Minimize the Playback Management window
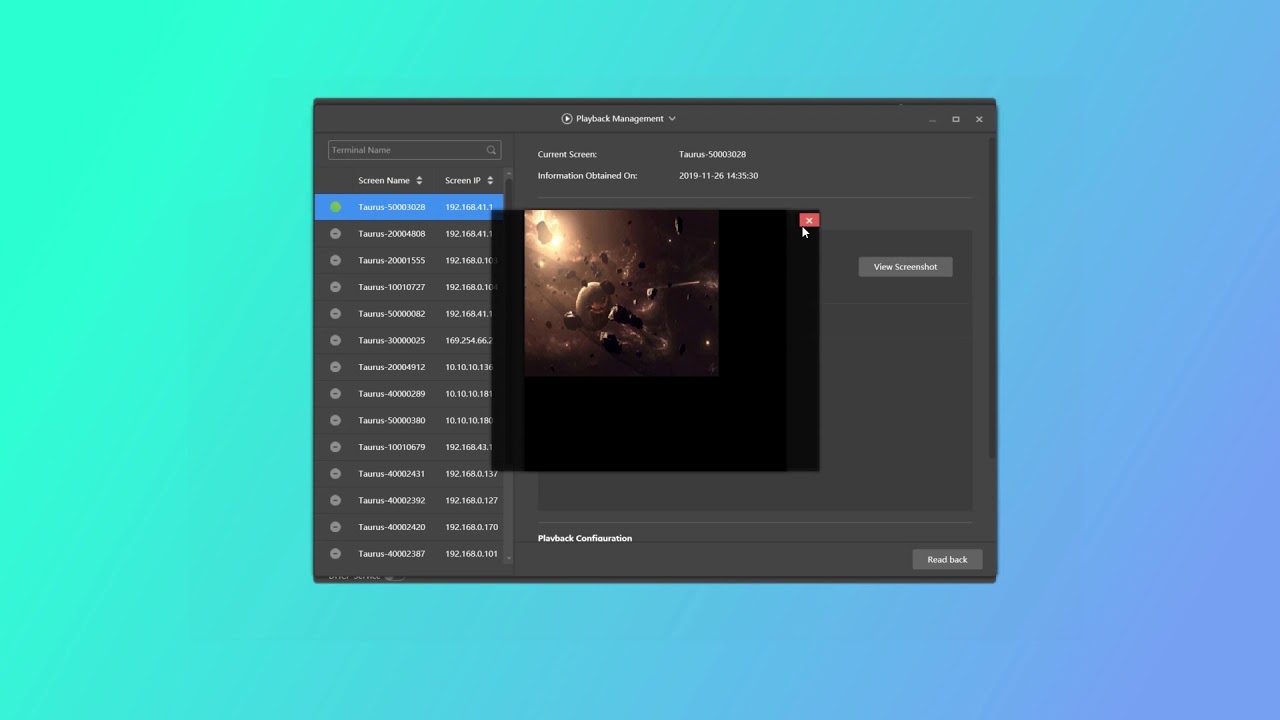 click(932, 119)
